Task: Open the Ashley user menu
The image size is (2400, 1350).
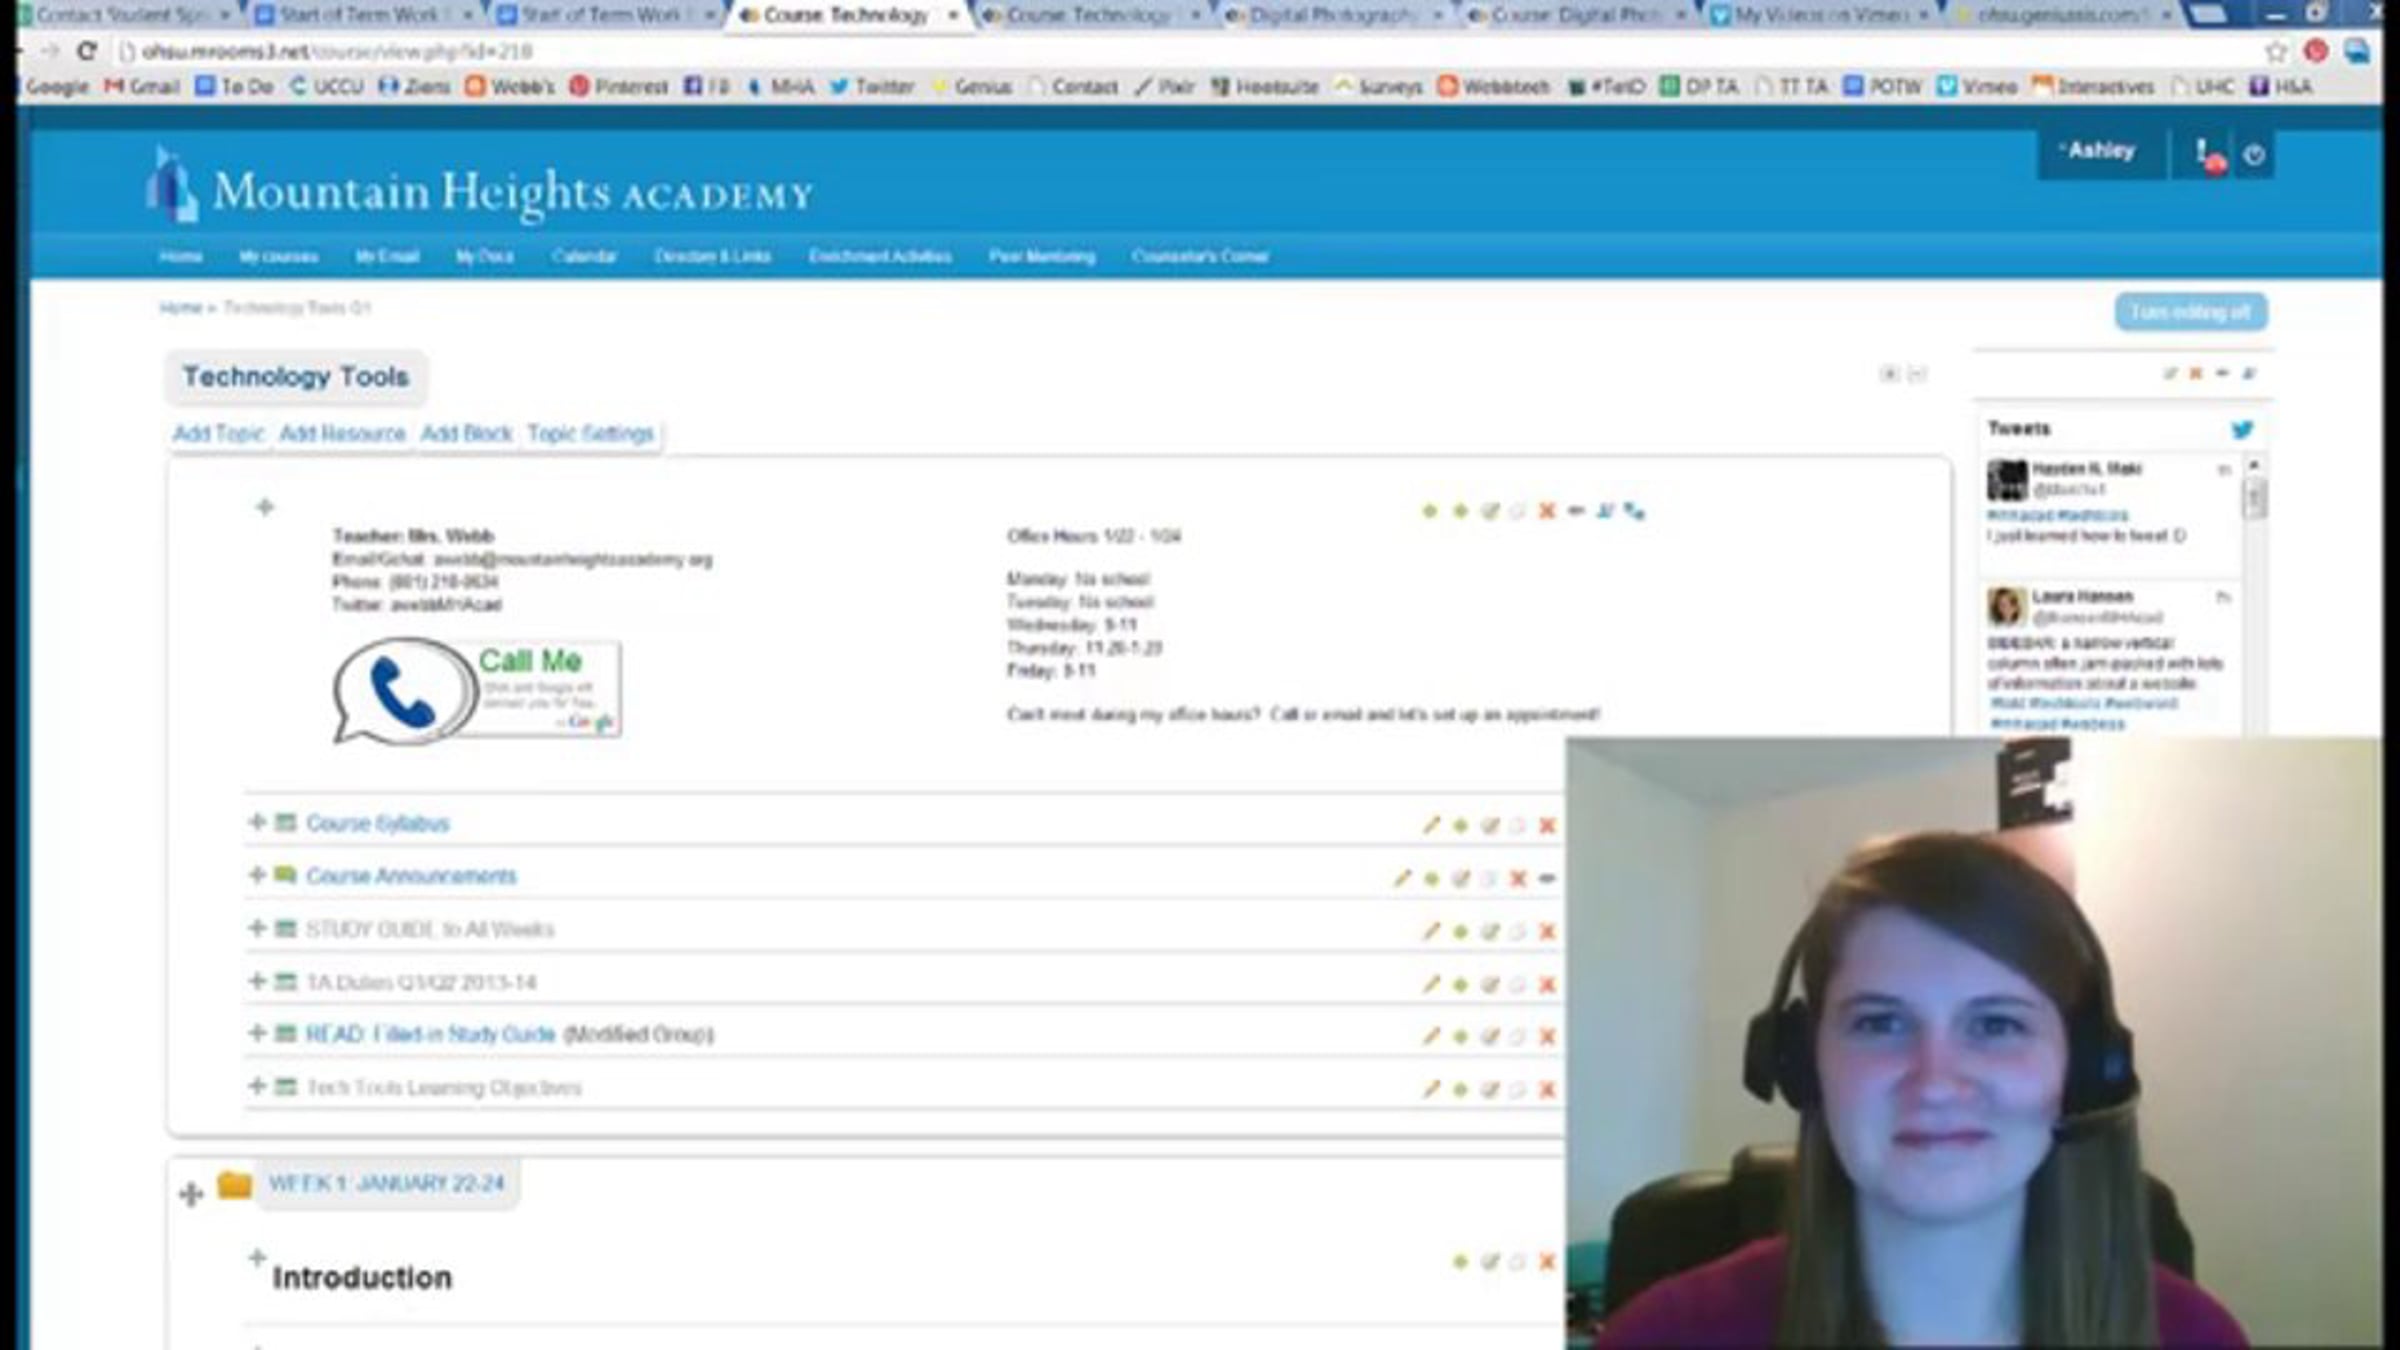Action: tap(2100, 151)
